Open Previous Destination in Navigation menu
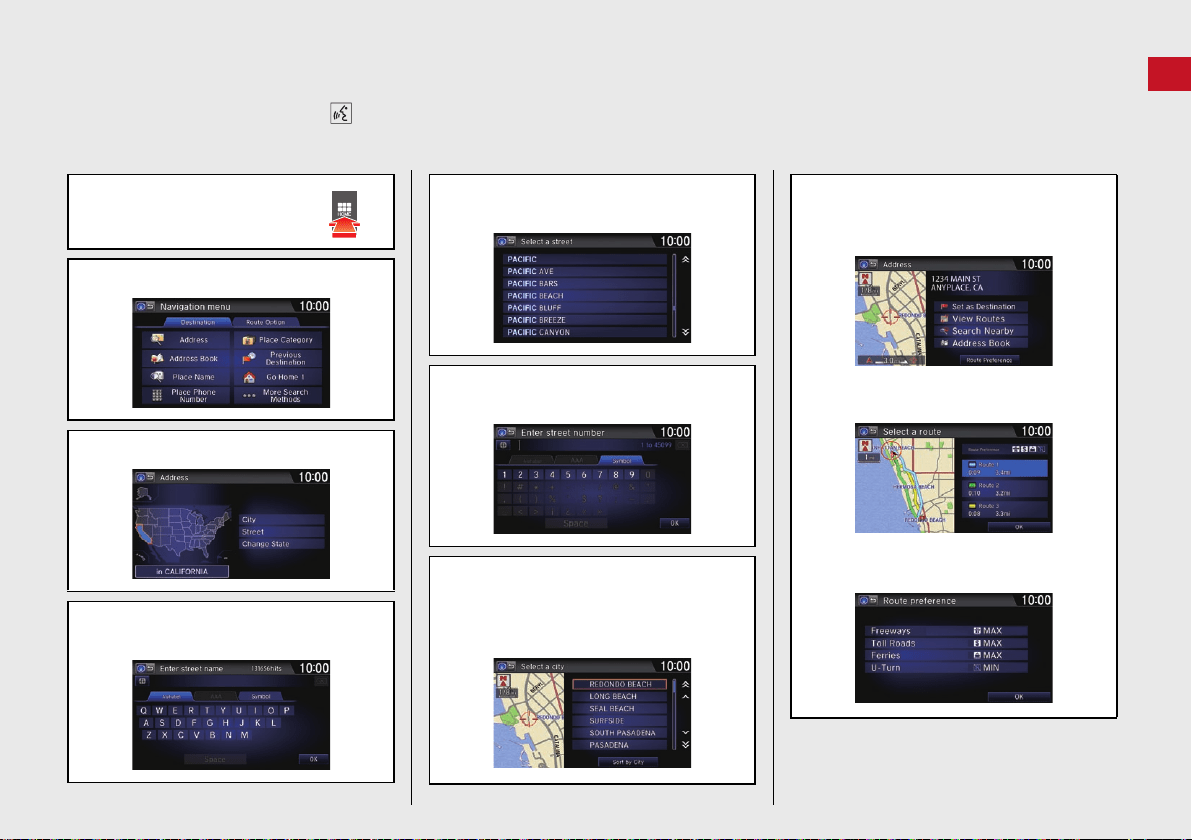 point(278,358)
